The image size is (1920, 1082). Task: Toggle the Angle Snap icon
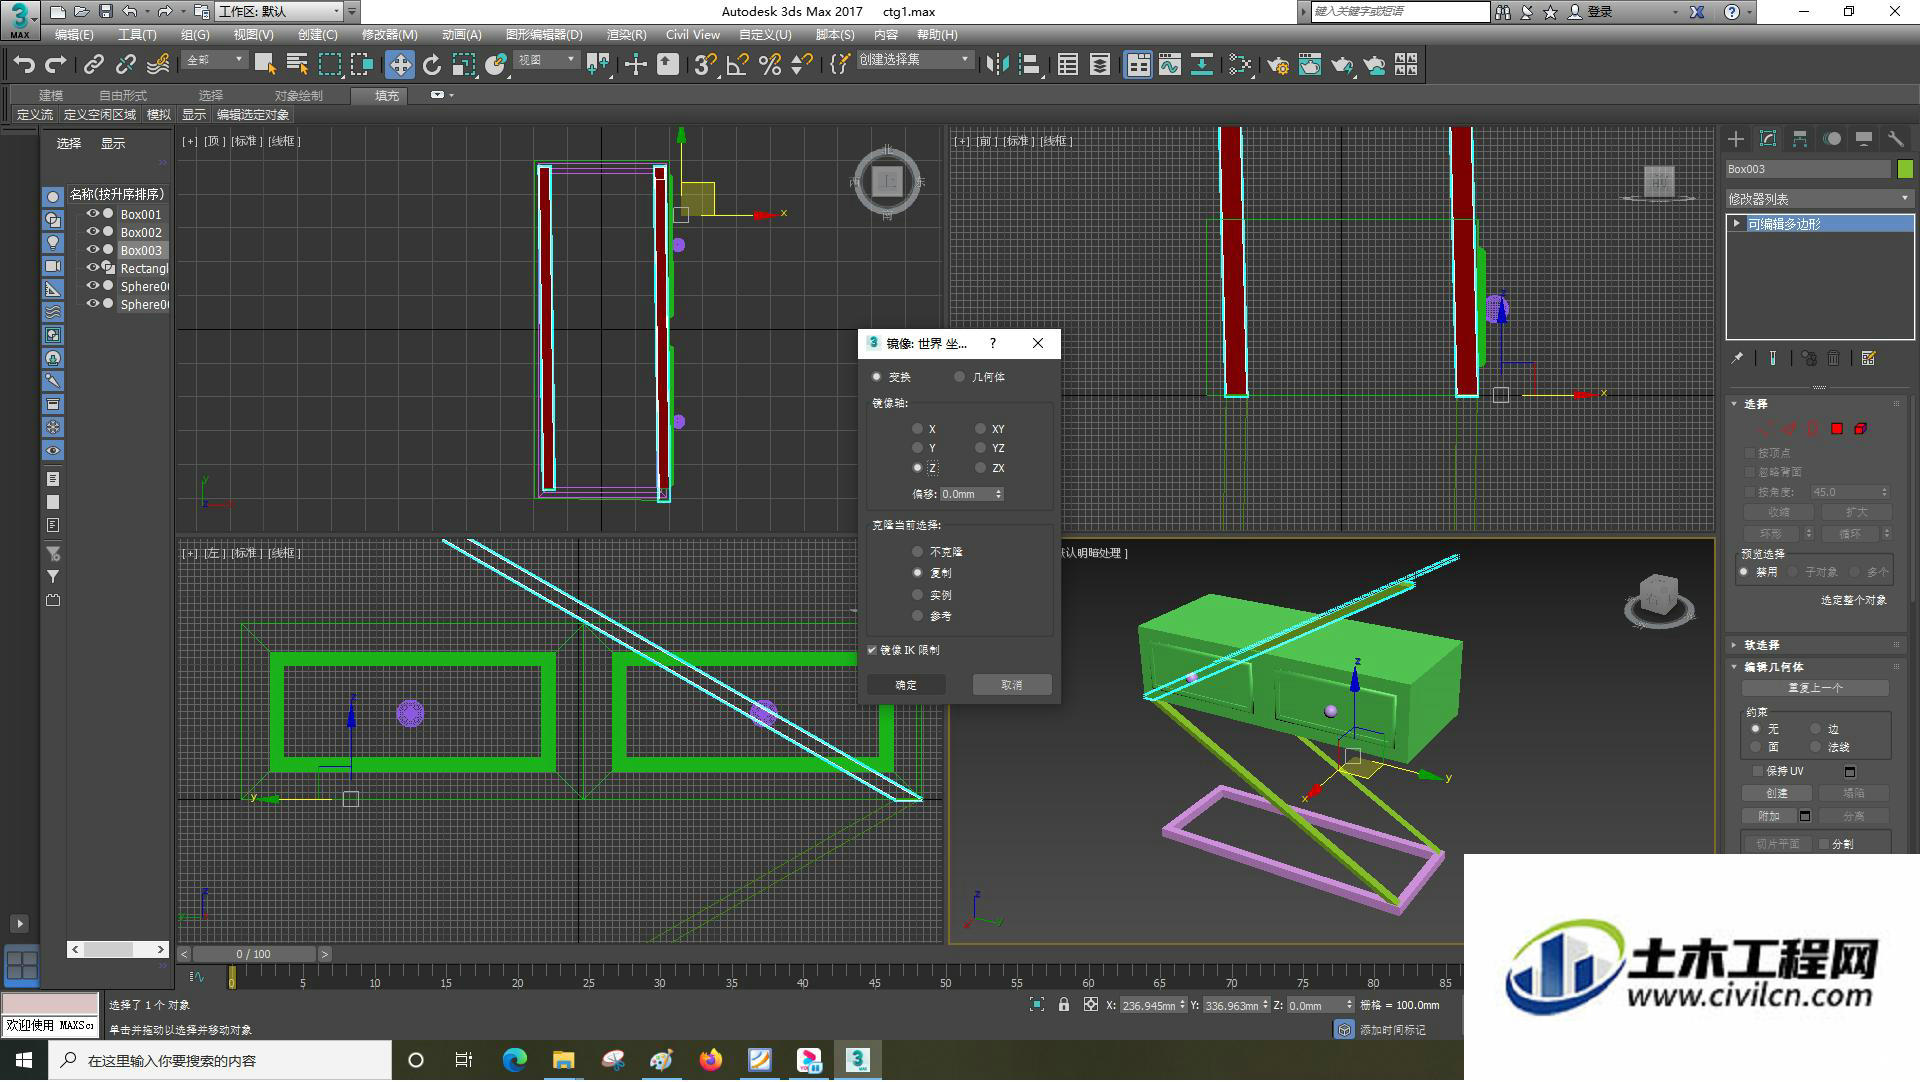(x=737, y=65)
